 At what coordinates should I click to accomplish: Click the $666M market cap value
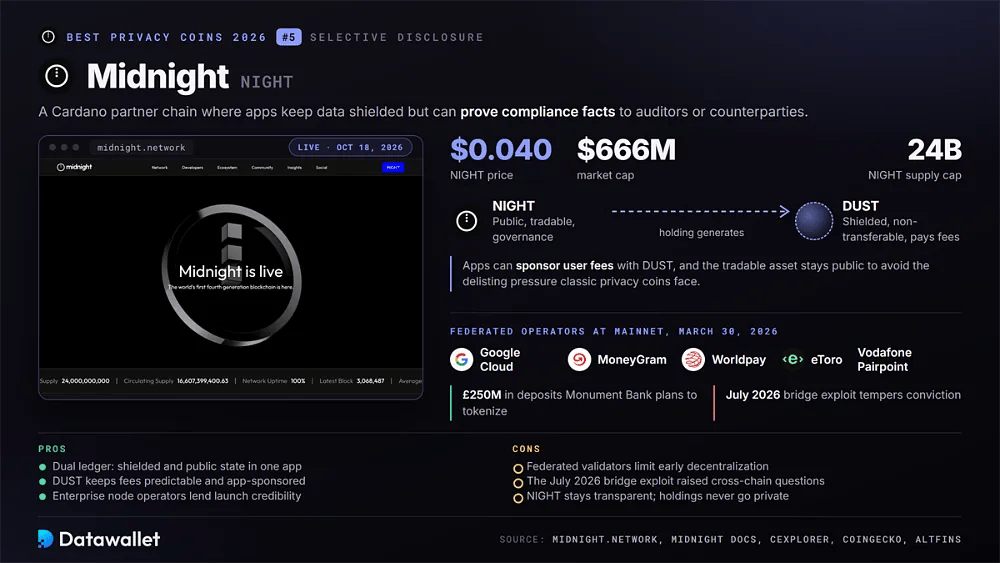626,150
